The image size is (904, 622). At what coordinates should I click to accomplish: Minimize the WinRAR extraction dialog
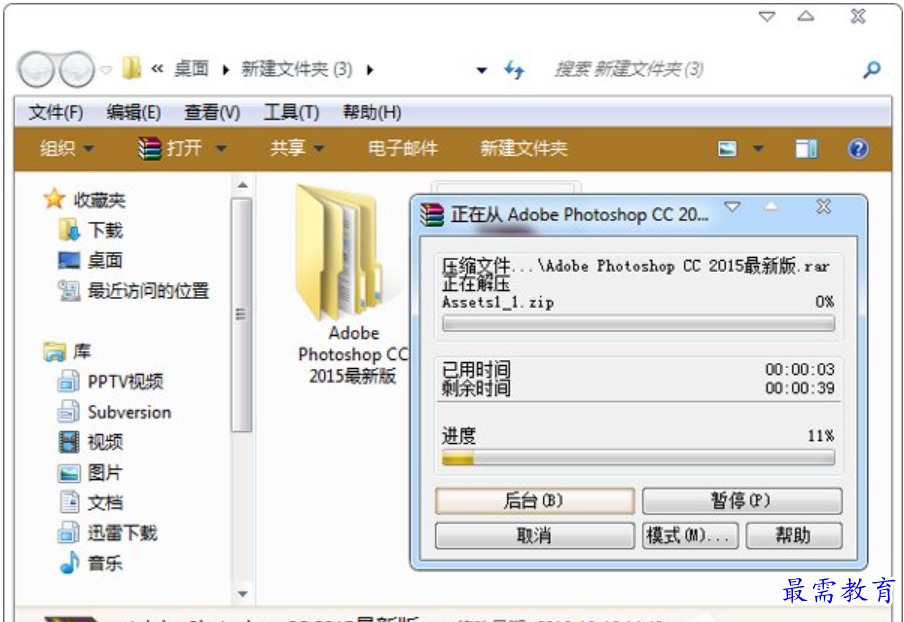click(733, 207)
